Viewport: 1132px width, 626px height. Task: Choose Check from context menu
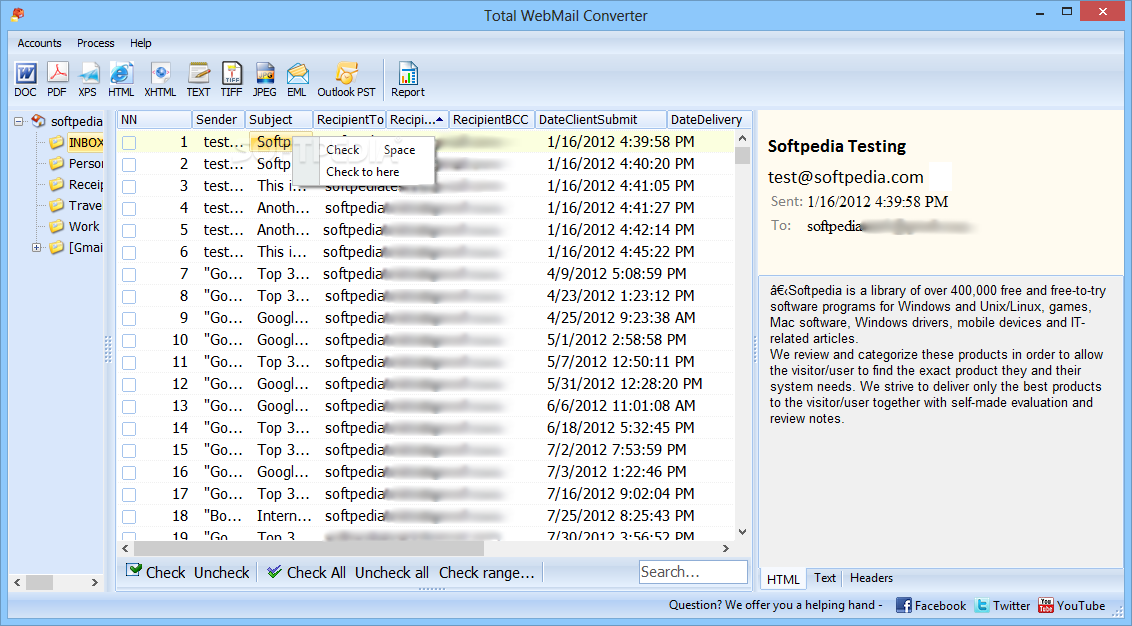coord(376,149)
